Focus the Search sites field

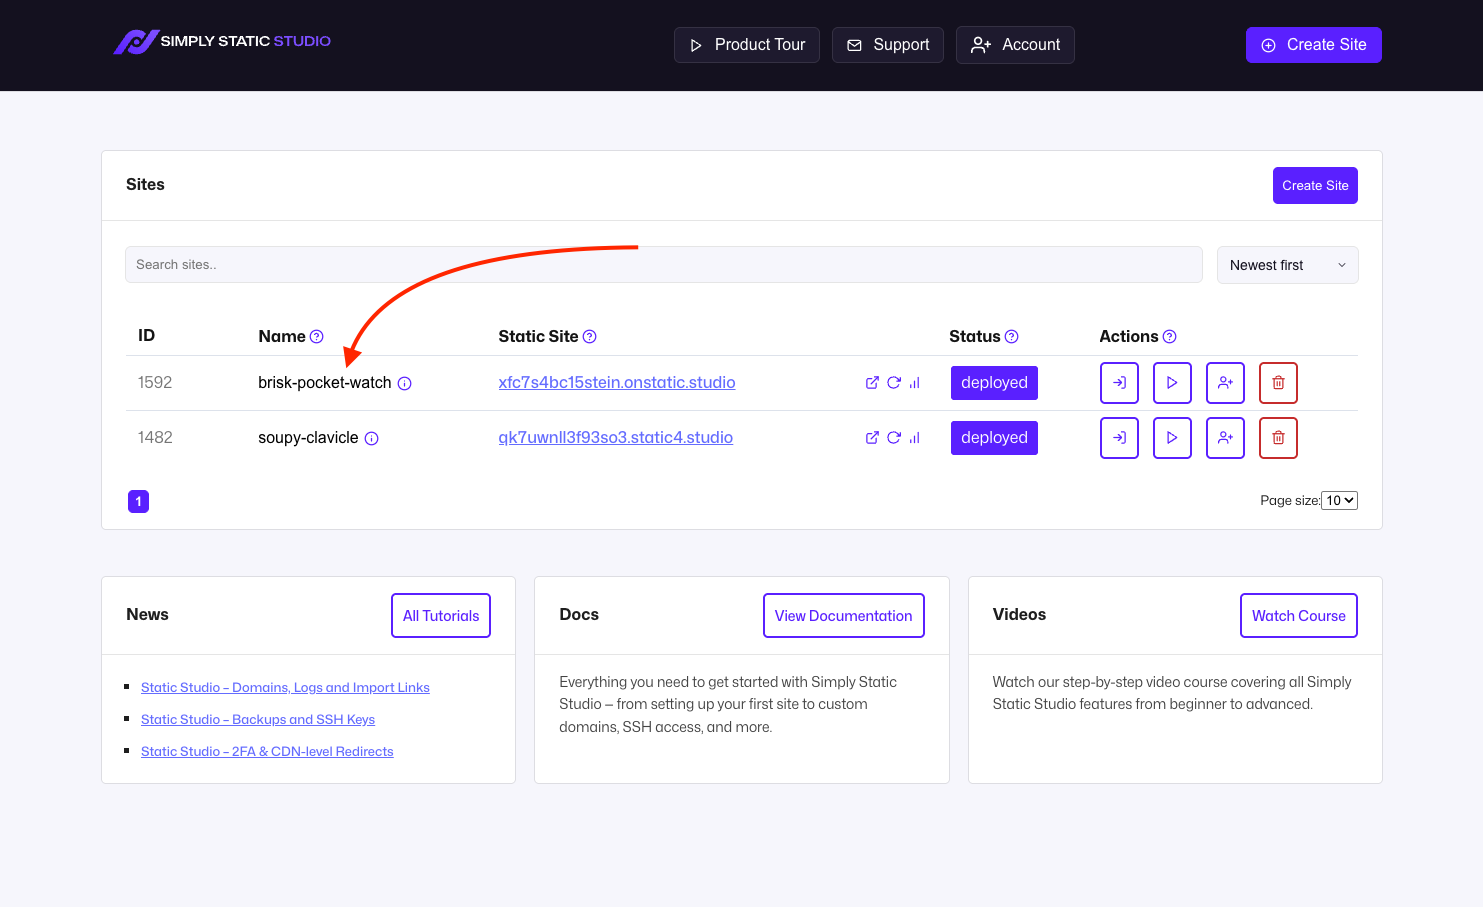click(664, 265)
